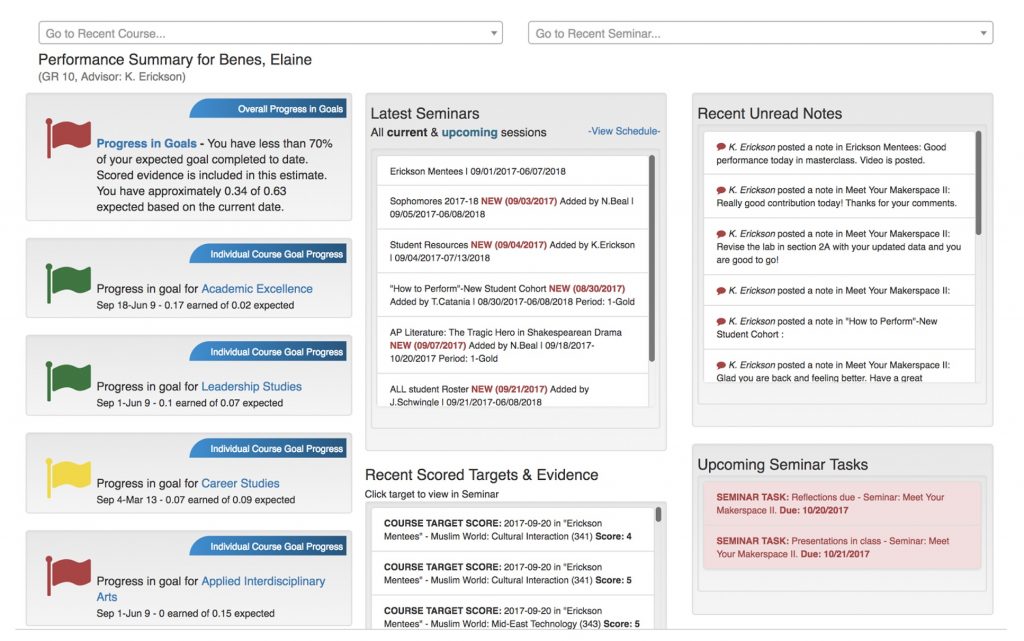Click comment icon on the empty Makerspace II note
Viewport: 1024px width, 641px height.
click(721, 290)
